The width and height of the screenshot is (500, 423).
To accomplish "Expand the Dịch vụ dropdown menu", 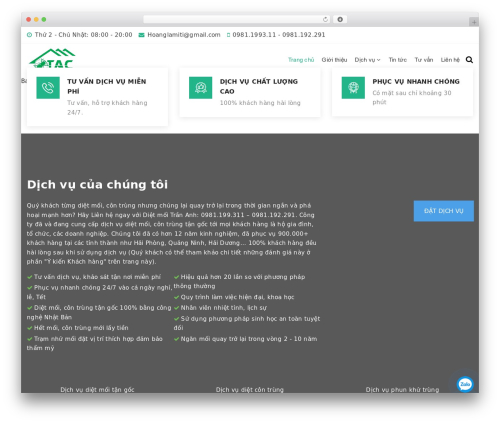I will click(x=367, y=60).
